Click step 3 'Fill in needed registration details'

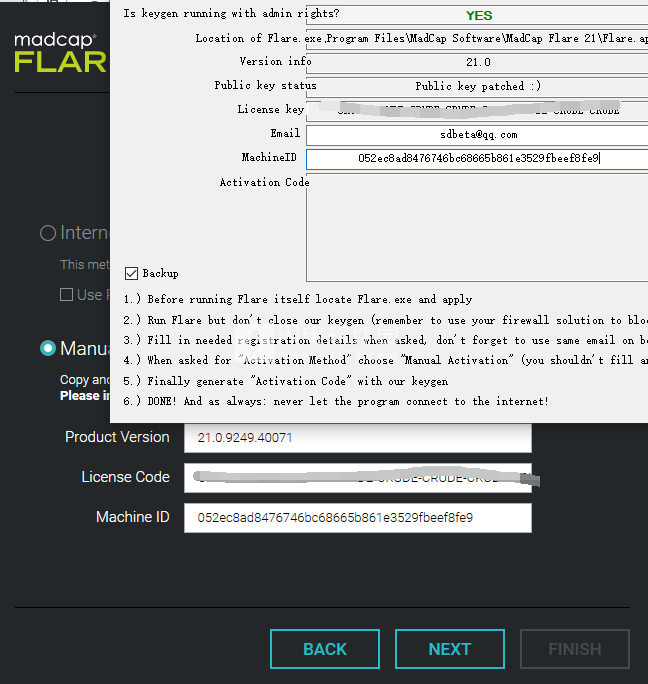tap(385, 340)
